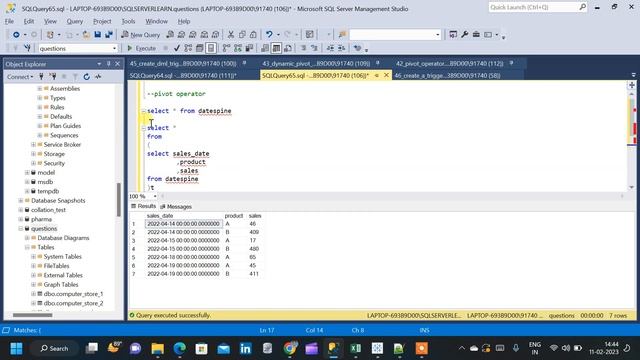The width and height of the screenshot is (640, 360).
Task: Click the Decrease Indent icon
Action: point(330,48)
